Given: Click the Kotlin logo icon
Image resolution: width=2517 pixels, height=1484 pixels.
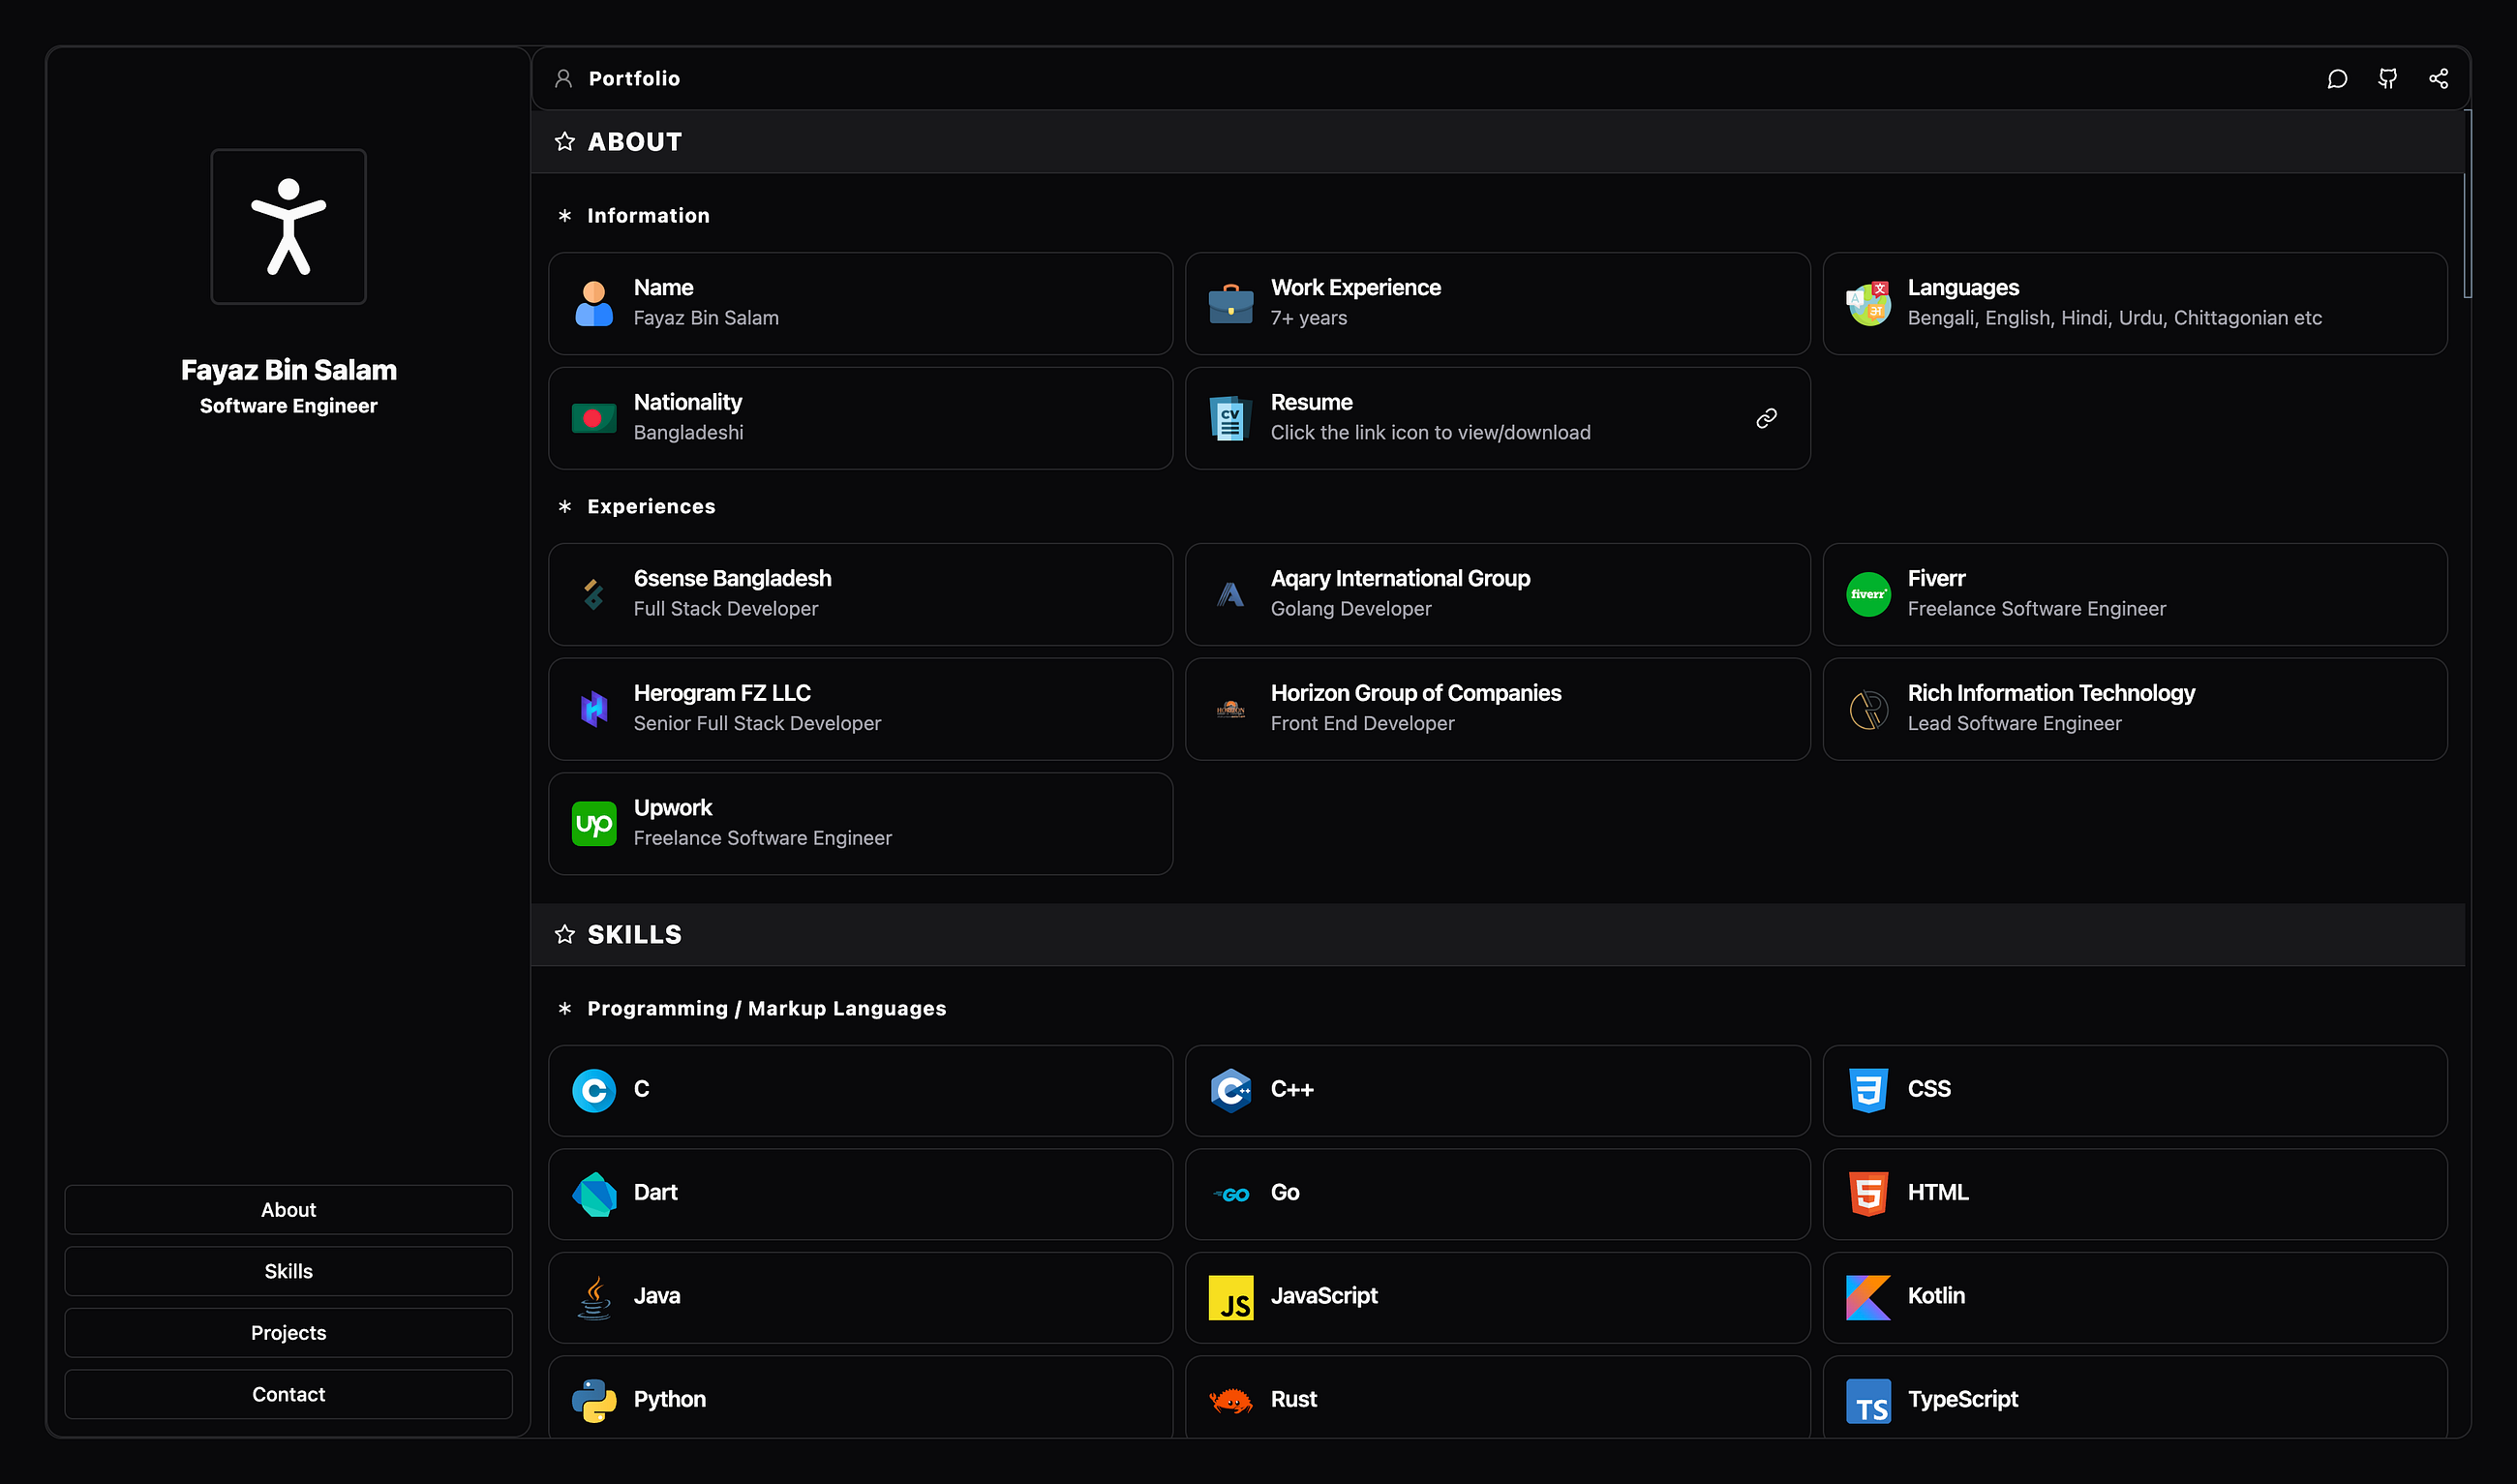Looking at the screenshot, I should (x=1868, y=1297).
